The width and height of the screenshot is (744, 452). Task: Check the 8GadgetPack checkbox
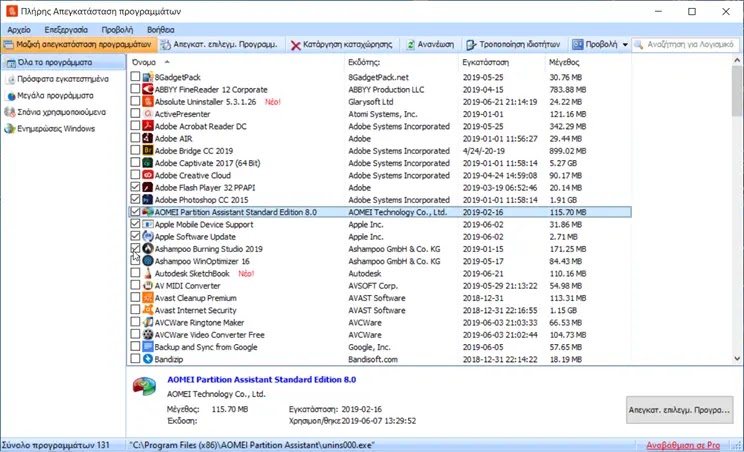pyautogui.click(x=135, y=76)
